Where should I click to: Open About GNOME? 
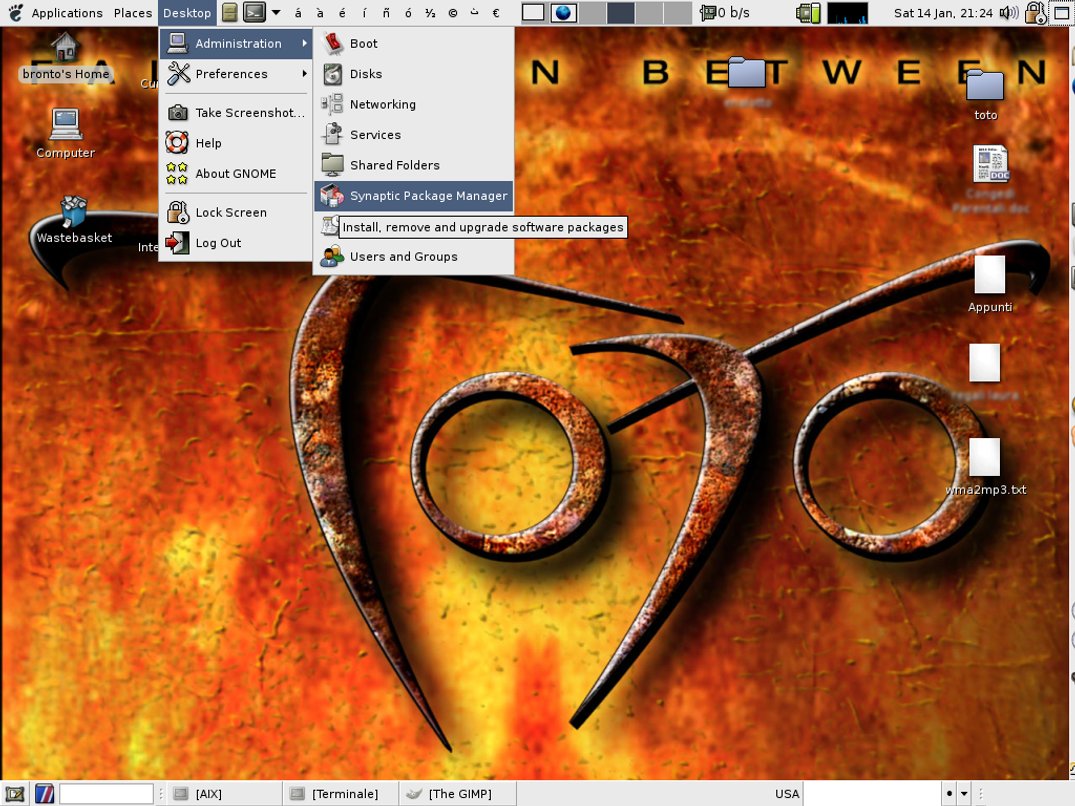click(x=236, y=173)
